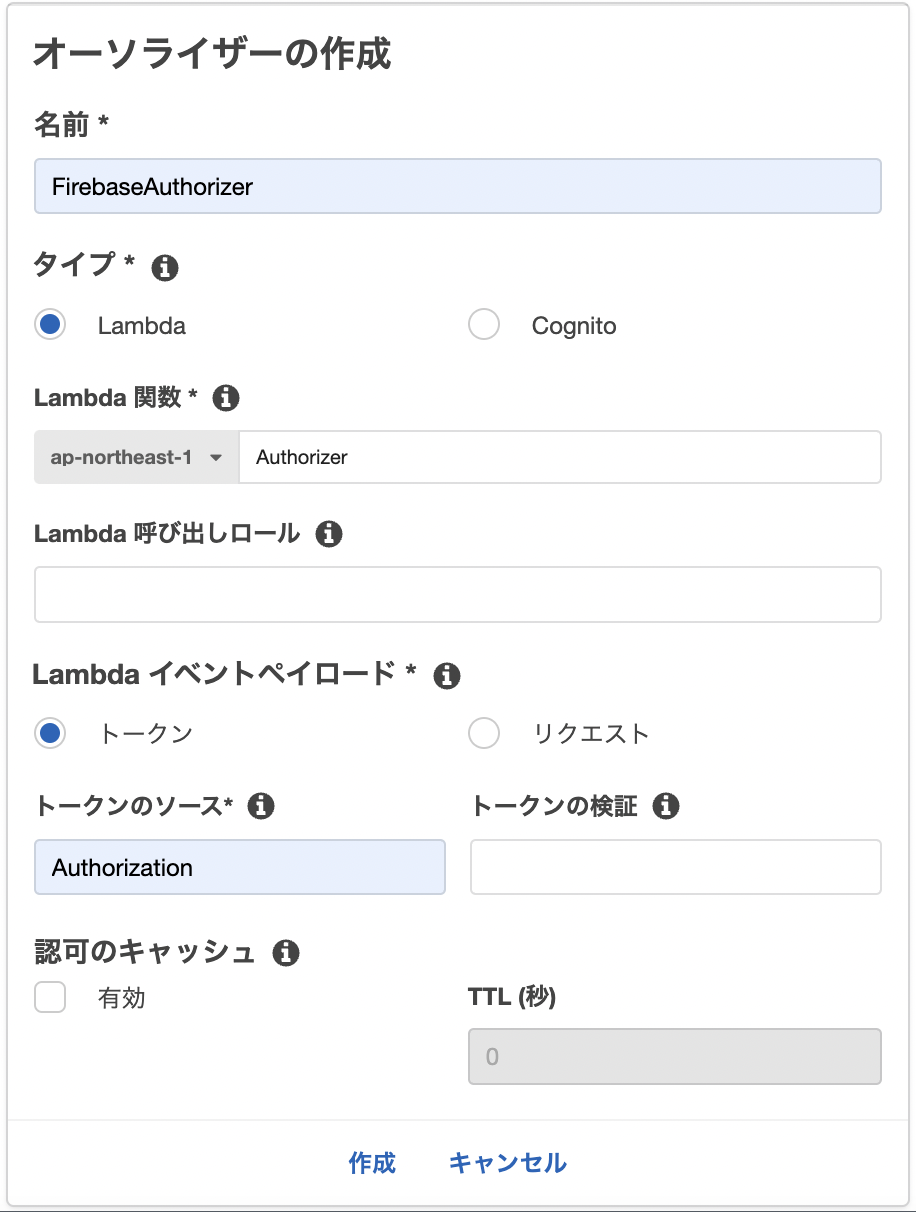Image resolution: width=916 pixels, height=1212 pixels.
Task: Select the Lambda authorizer type
Action: (50, 324)
